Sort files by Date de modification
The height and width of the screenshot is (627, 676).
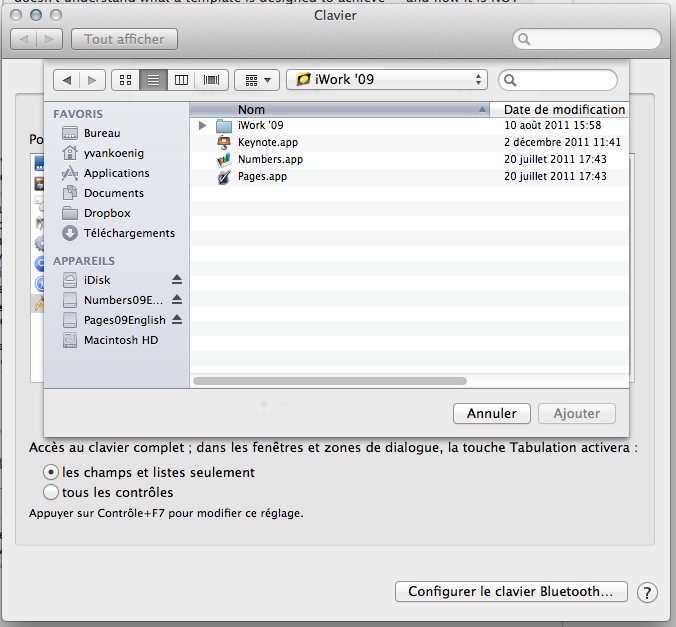(560, 110)
